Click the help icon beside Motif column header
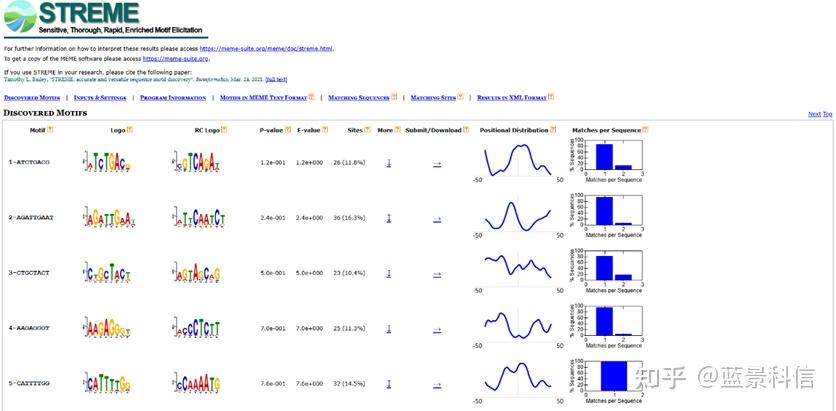Screen dimensions: 836x411 click(x=50, y=130)
